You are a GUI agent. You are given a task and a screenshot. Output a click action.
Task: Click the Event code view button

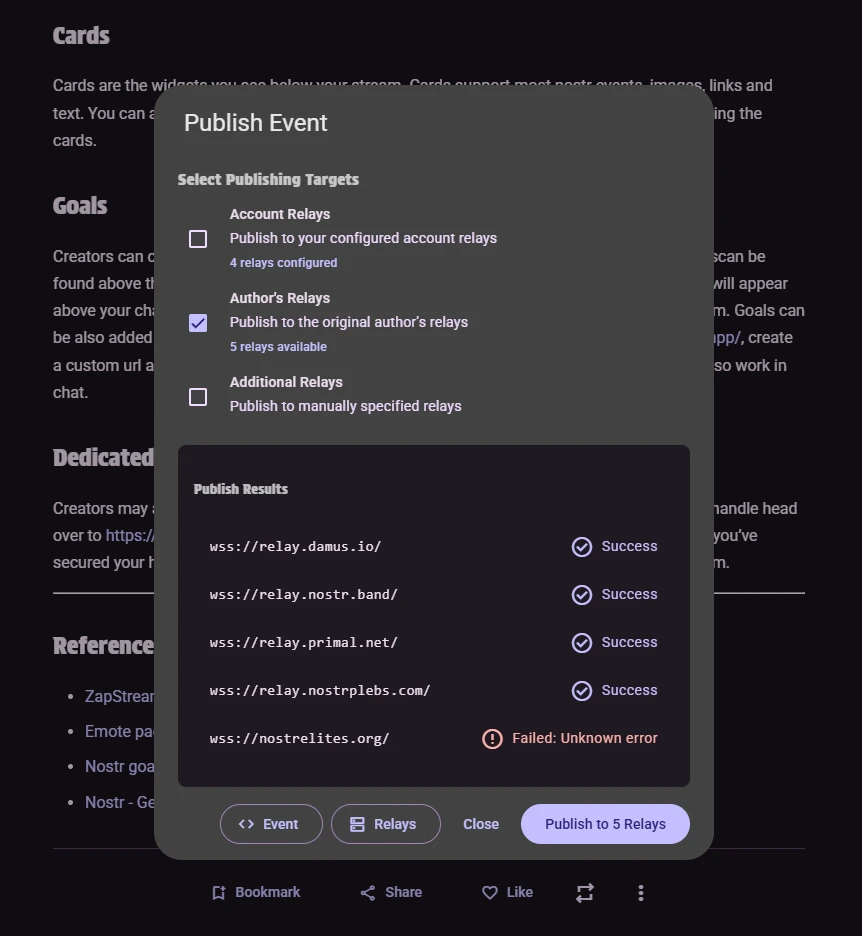tap(271, 824)
